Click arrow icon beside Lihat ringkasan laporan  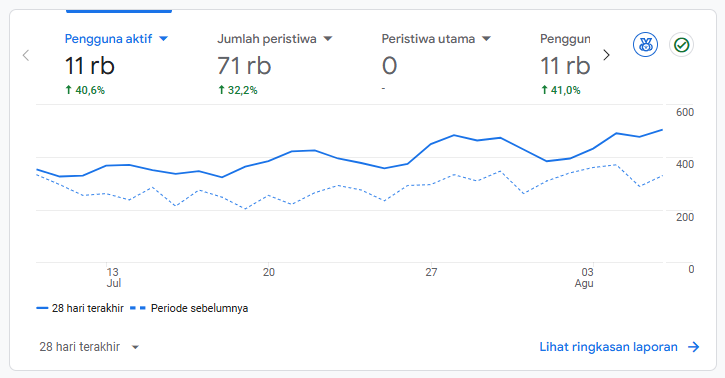tap(694, 347)
